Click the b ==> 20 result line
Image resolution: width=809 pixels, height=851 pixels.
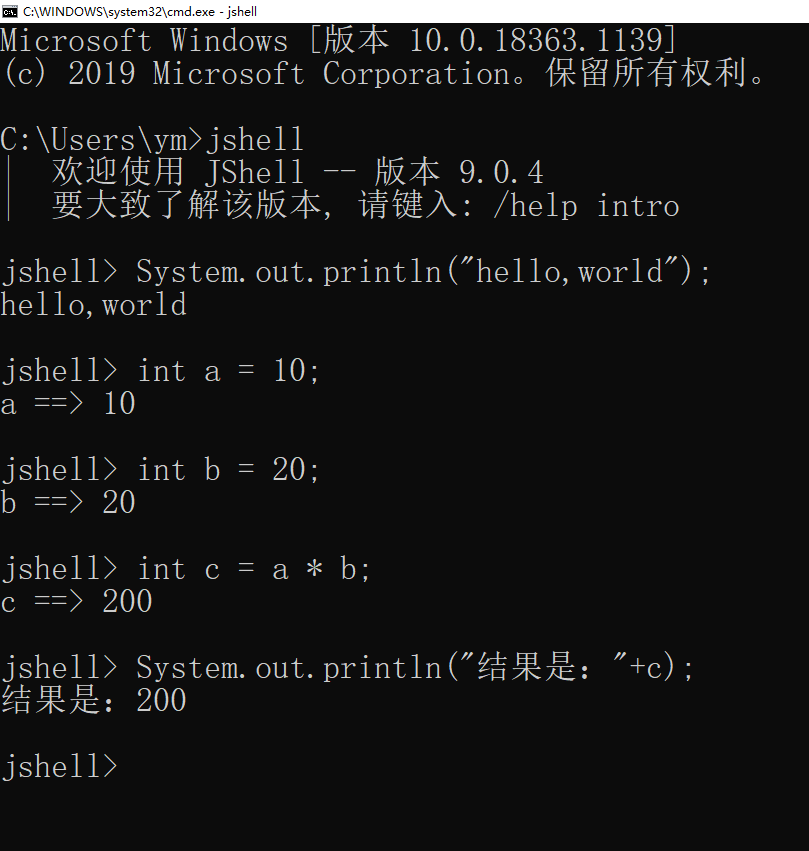tap(68, 502)
